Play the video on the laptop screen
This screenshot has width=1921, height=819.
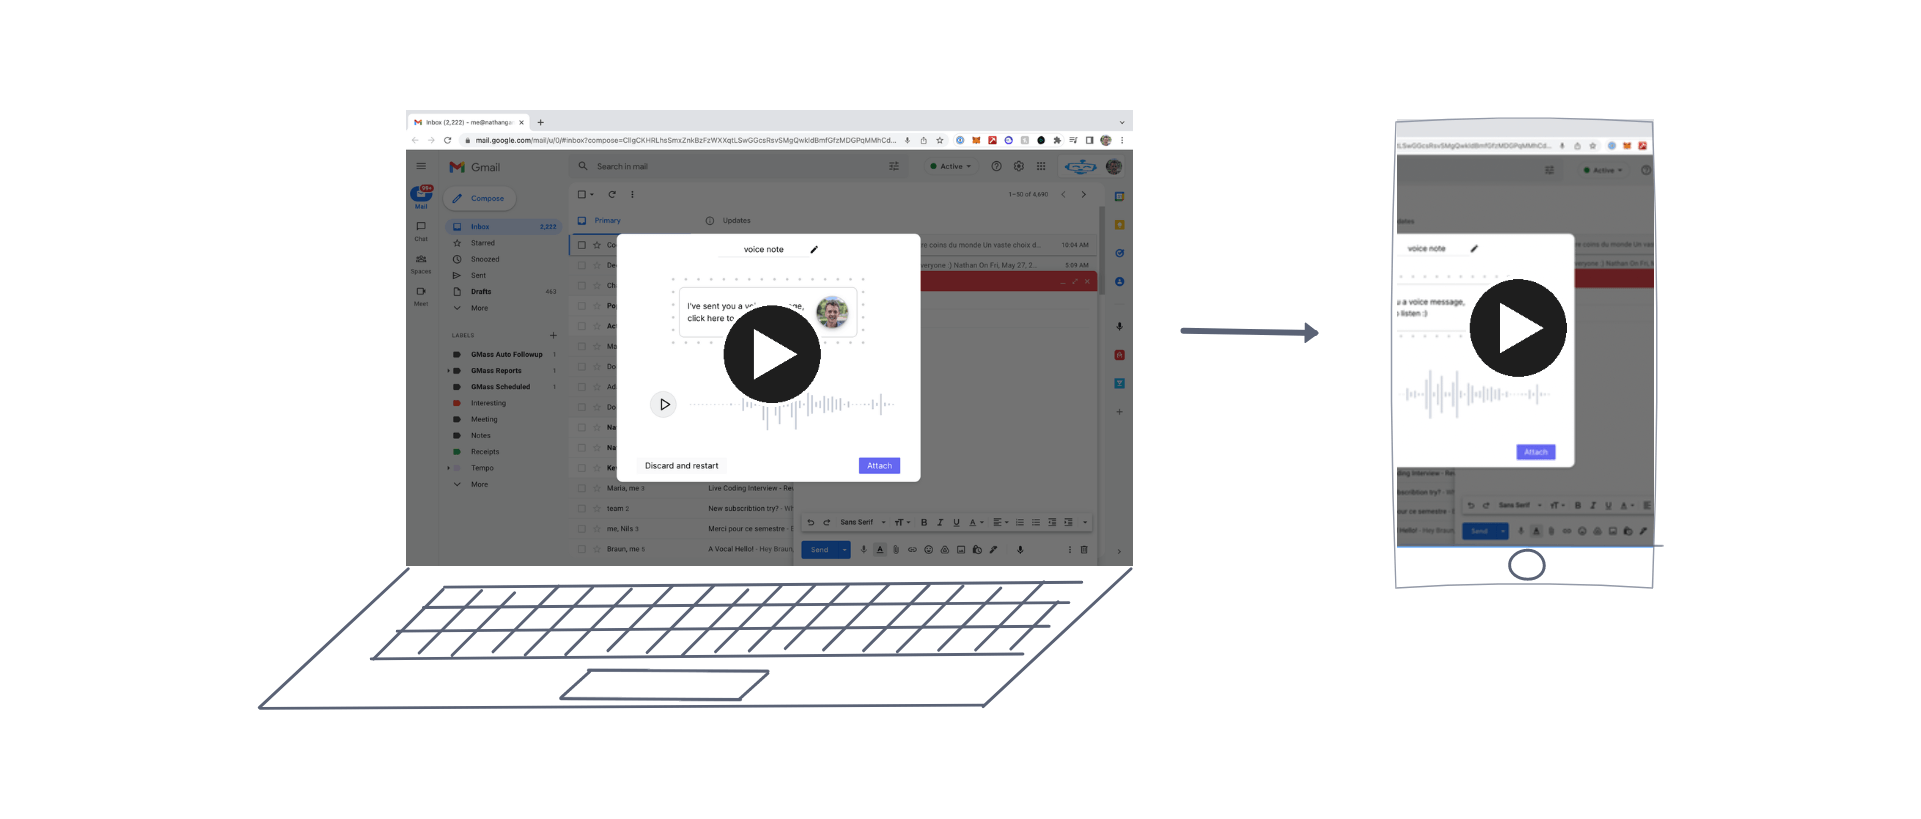pyautogui.click(x=772, y=354)
